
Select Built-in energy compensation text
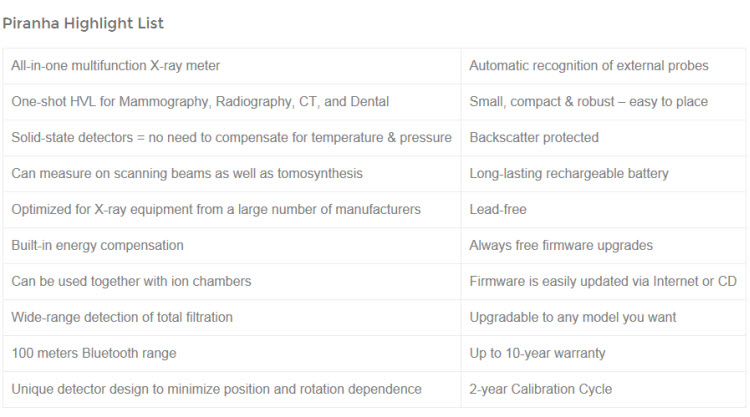click(97, 246)
